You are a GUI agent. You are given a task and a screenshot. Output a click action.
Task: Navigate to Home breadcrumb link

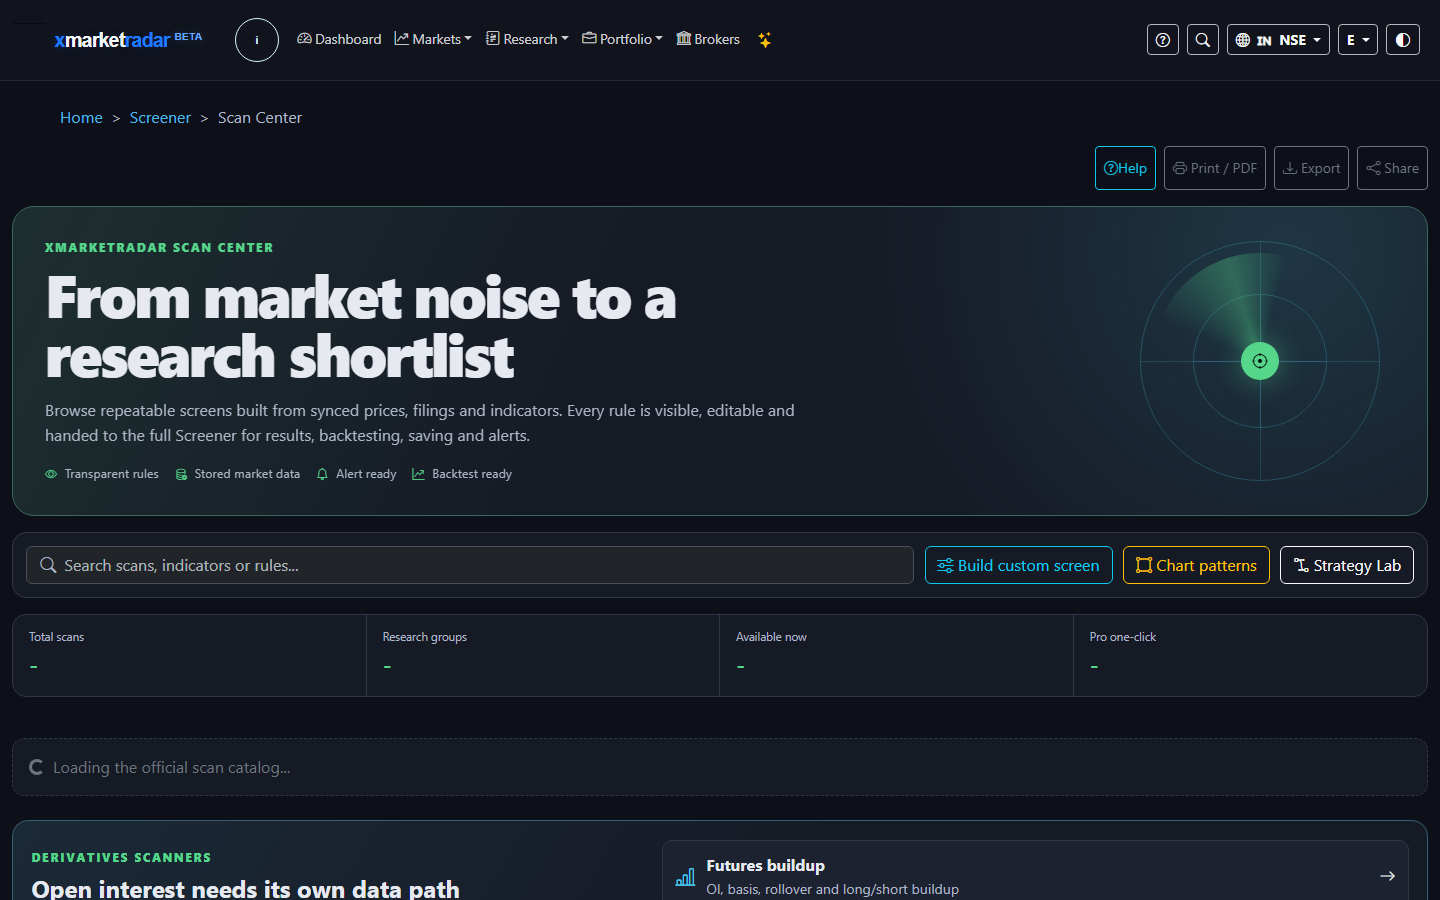coord(81,118)
